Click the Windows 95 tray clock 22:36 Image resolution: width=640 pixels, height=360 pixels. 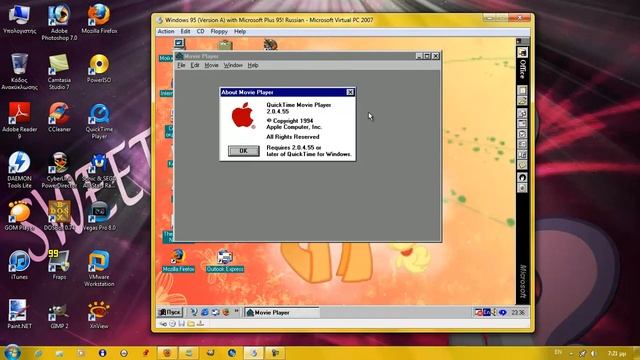(518, 312)
